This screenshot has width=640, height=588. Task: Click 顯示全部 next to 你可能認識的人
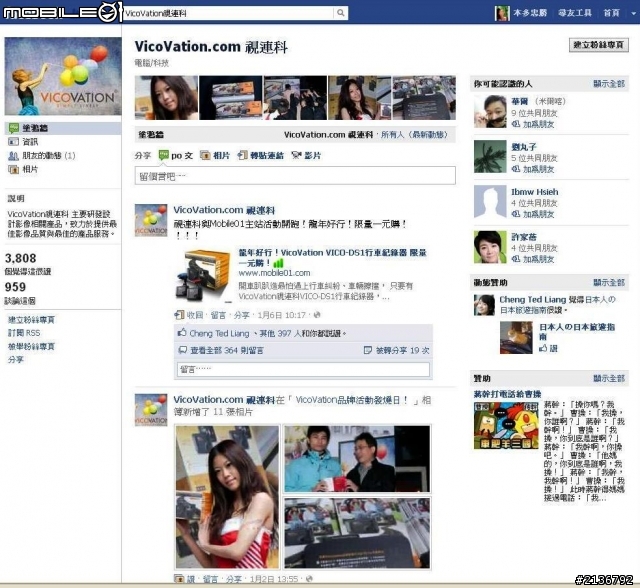(x=609, y=84)
